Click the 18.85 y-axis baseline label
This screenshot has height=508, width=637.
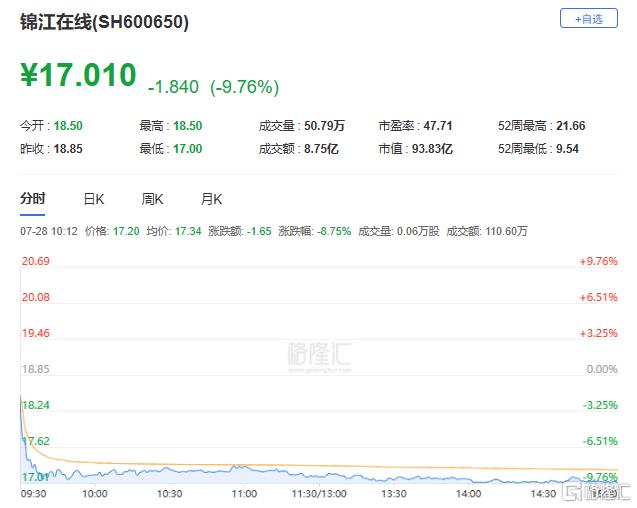36,369
